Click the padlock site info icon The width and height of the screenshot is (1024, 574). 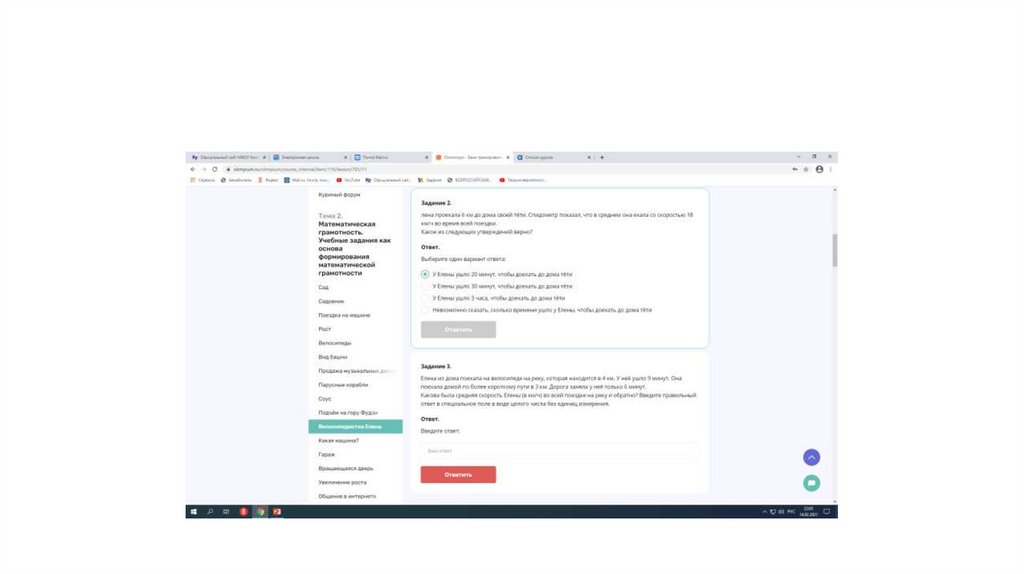coord(228,169)
